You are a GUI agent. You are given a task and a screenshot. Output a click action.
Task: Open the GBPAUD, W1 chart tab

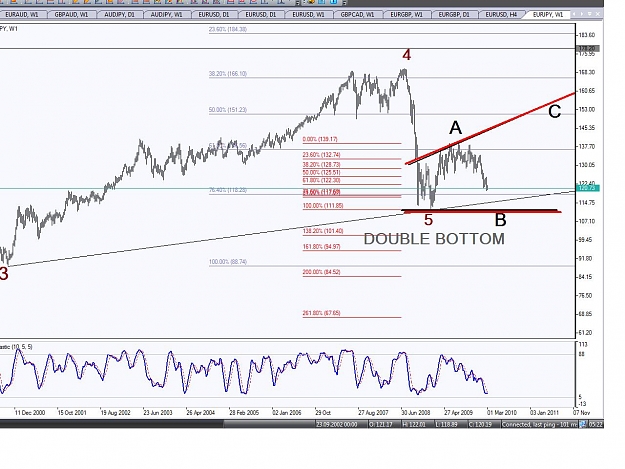click(71, 15)
